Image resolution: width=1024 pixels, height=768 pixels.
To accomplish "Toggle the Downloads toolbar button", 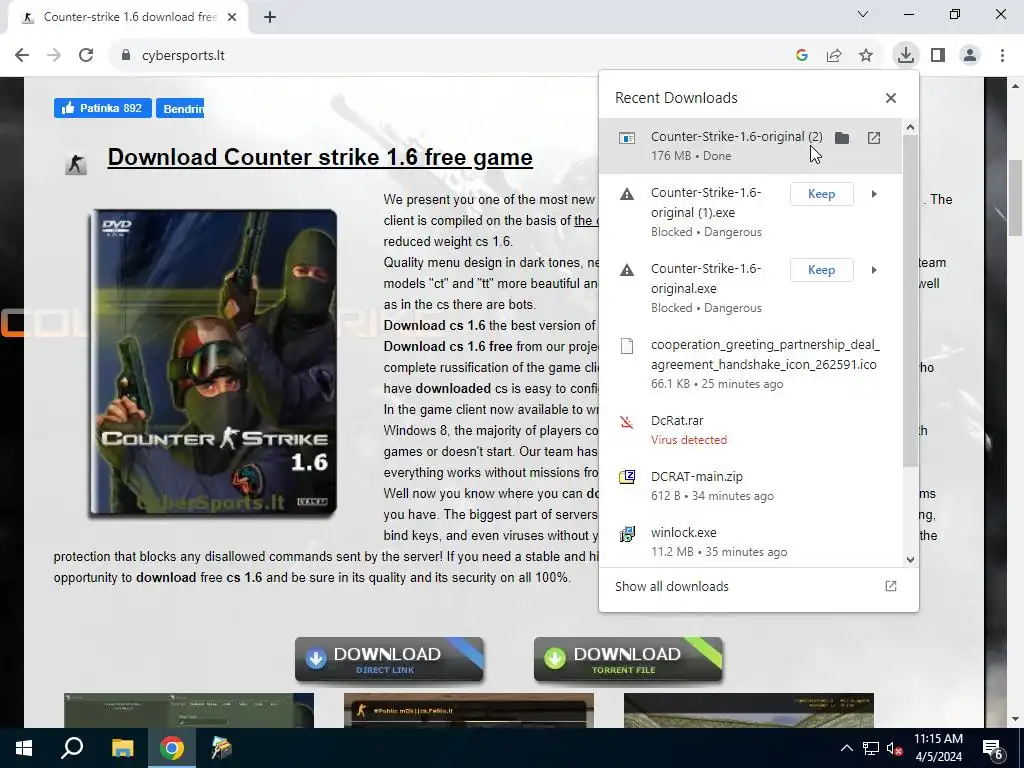I will (905, 56).
